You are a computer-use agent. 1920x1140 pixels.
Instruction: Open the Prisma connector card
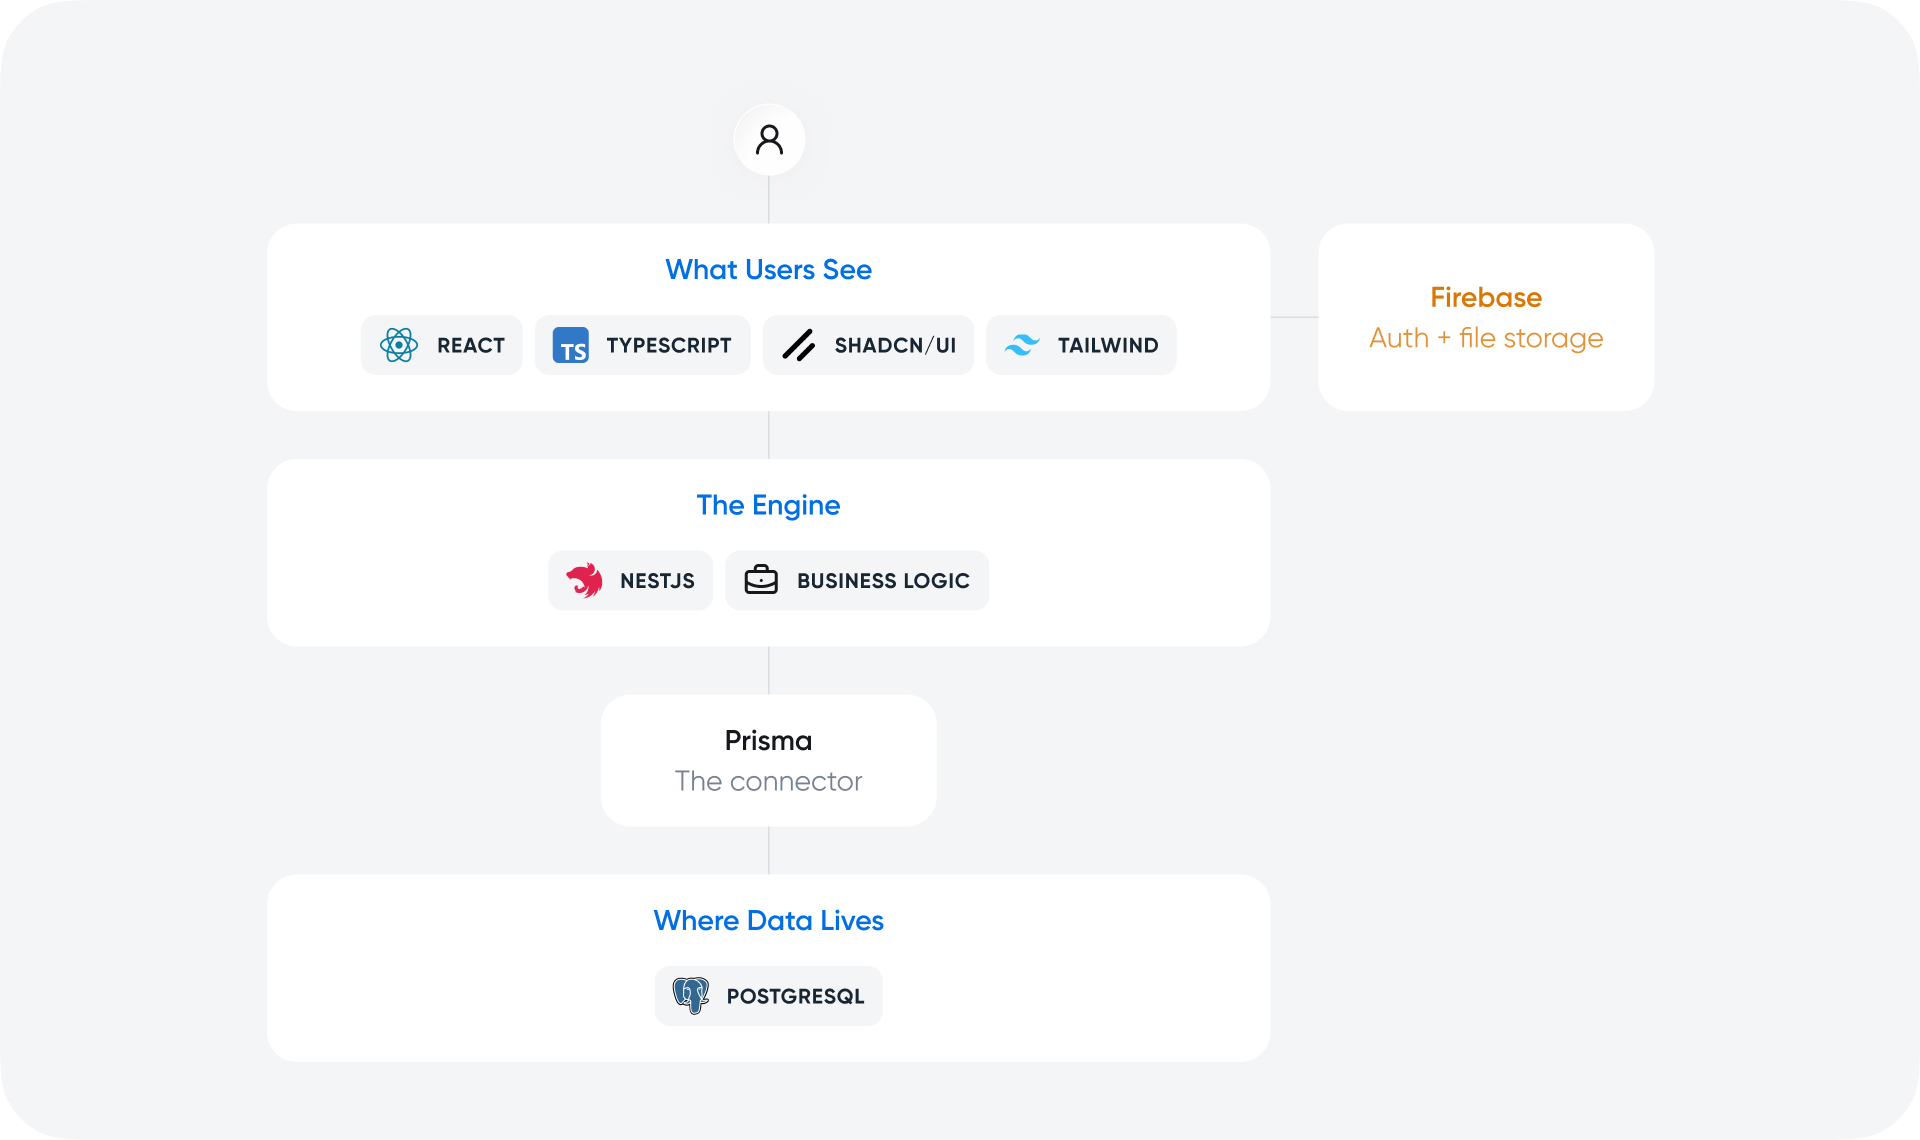coord(769,760)
